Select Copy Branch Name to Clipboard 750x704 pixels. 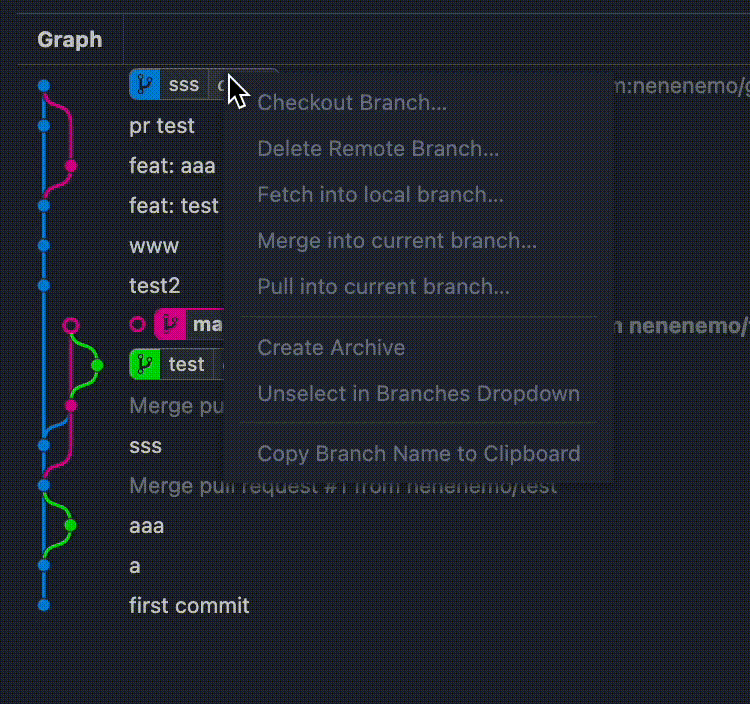tap(419, 453)
